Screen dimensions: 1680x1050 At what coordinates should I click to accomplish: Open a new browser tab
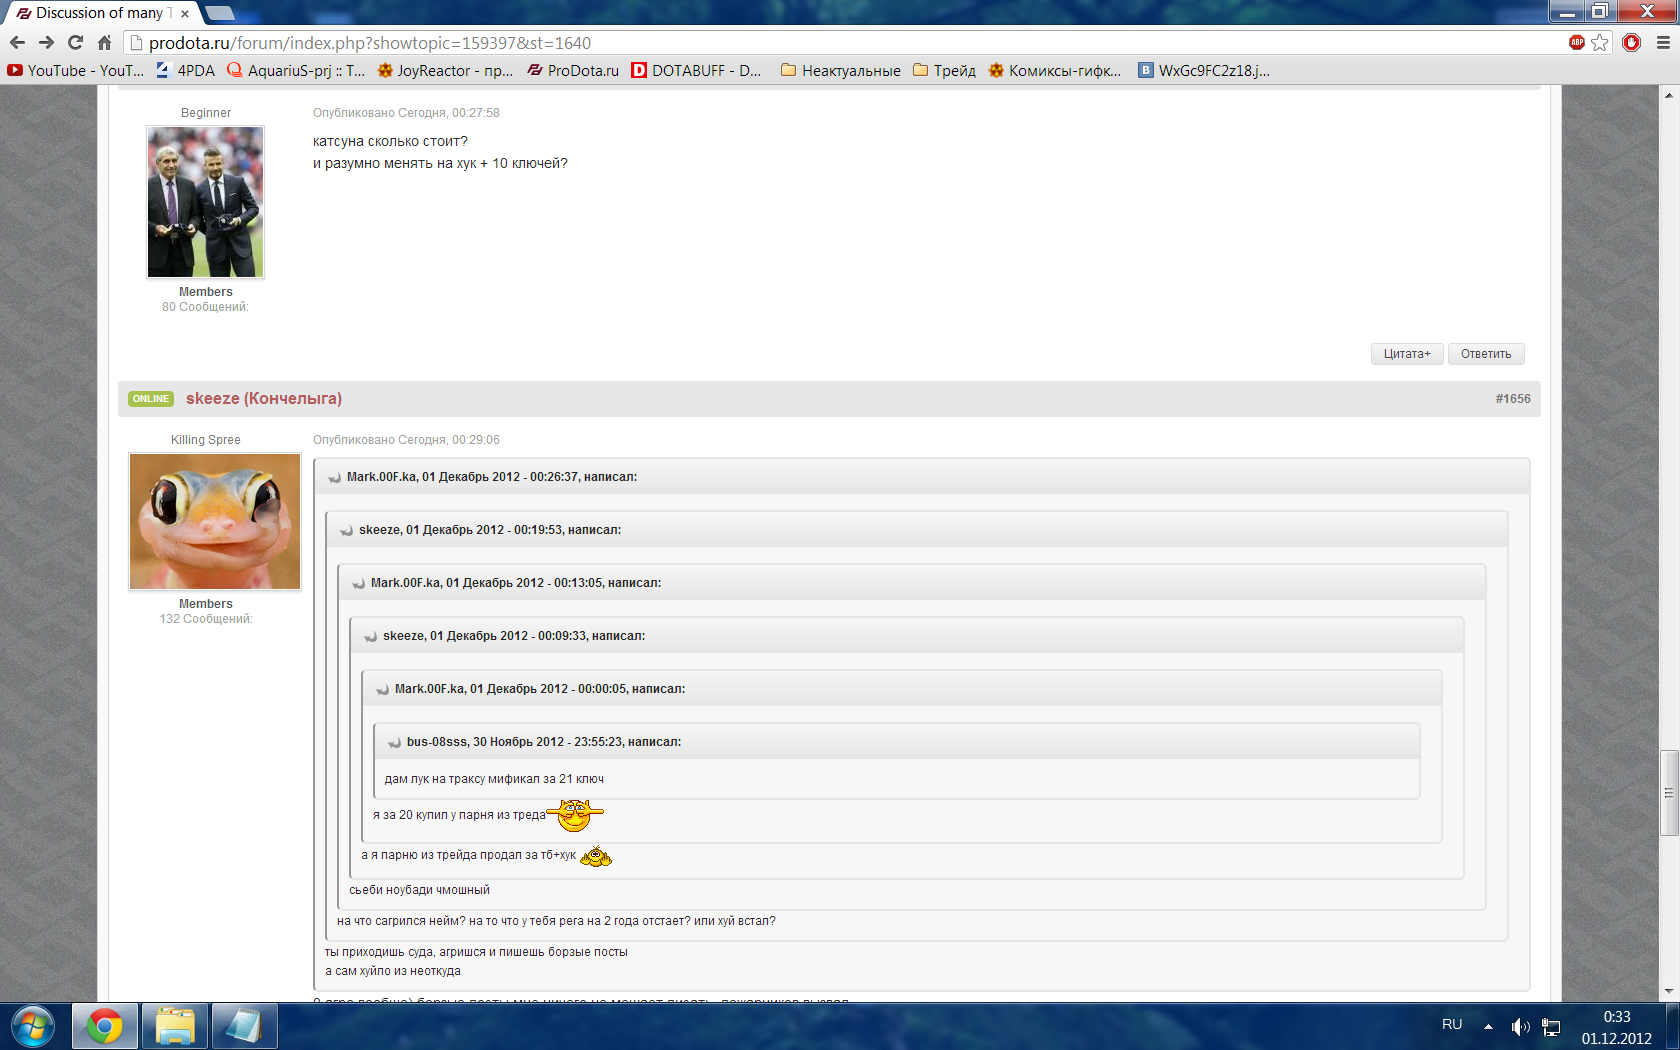pos(220,13)
